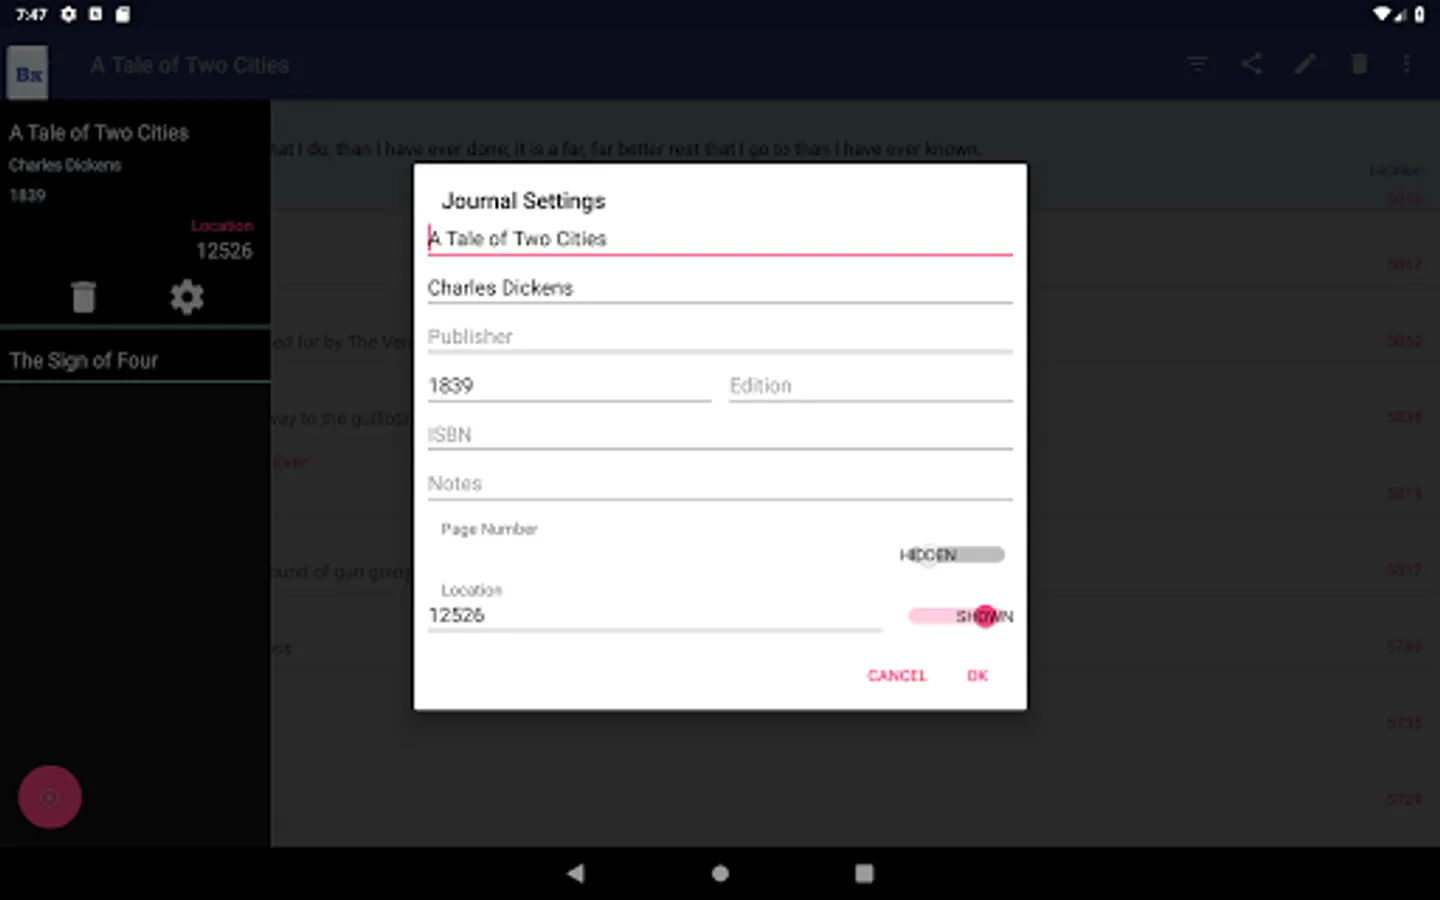Viewport: 1440px width, 900px height.
Task: Tap the share icon in toolbar
Action: (x=1251, y=65)
